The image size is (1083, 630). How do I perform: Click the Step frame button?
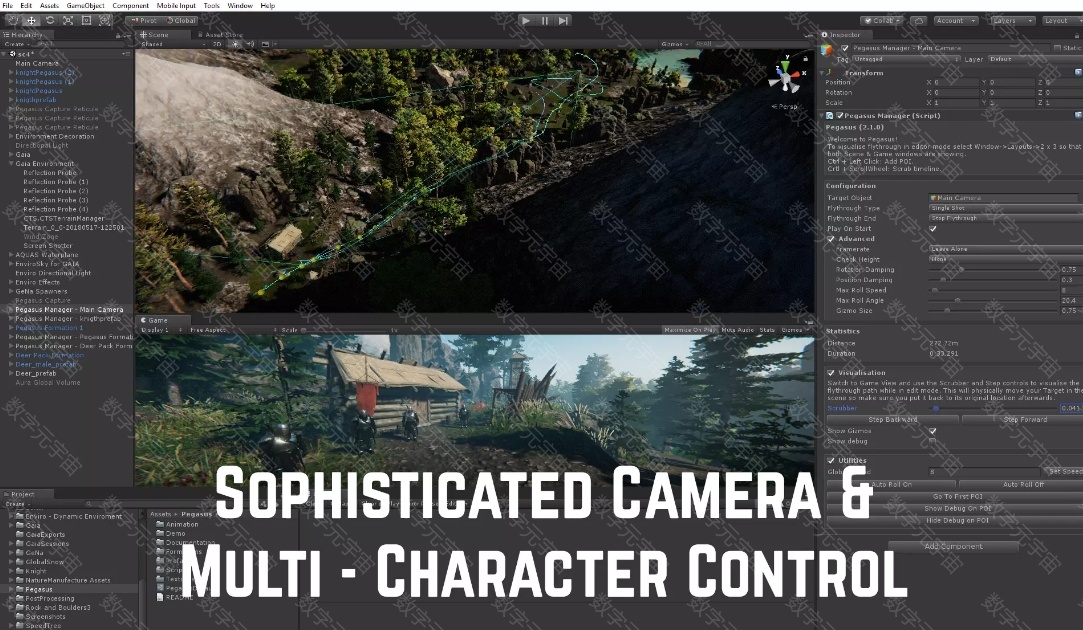click(x=564, y=20)
